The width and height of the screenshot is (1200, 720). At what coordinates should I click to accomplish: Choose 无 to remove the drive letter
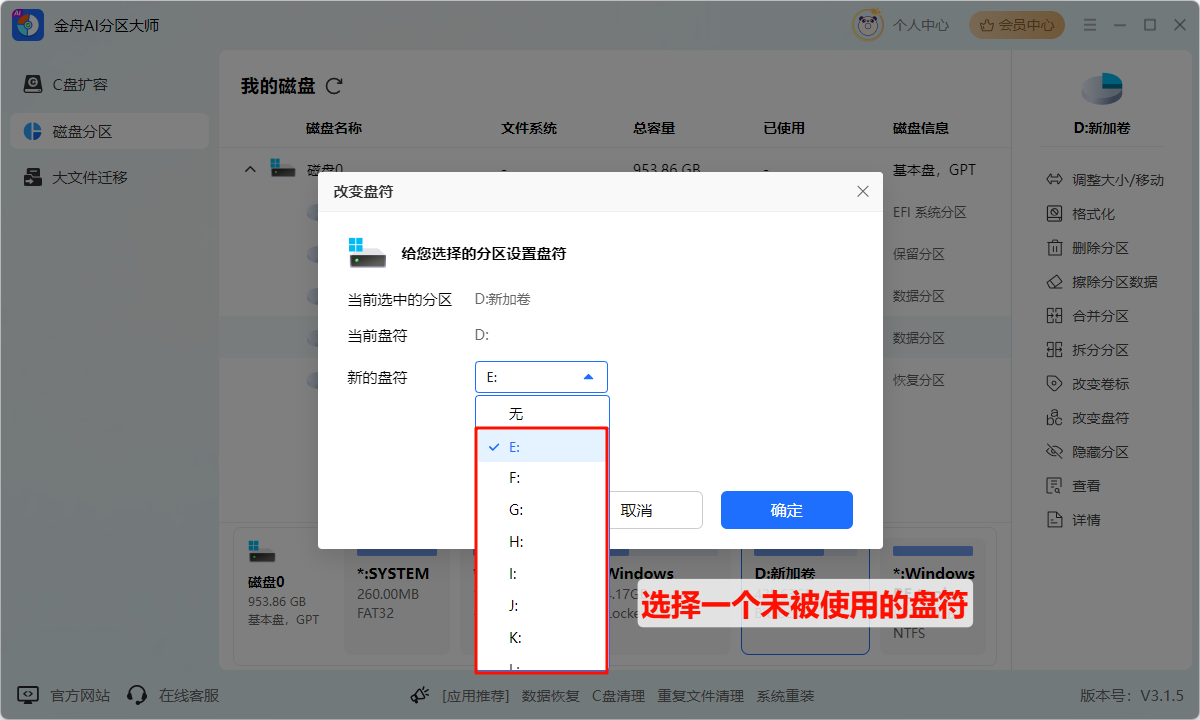pyautogui.click(x=514, y=412)
